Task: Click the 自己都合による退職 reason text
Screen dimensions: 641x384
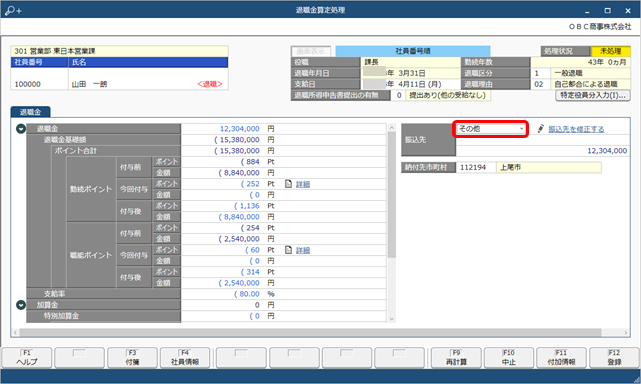Action: tap(586, 84)
